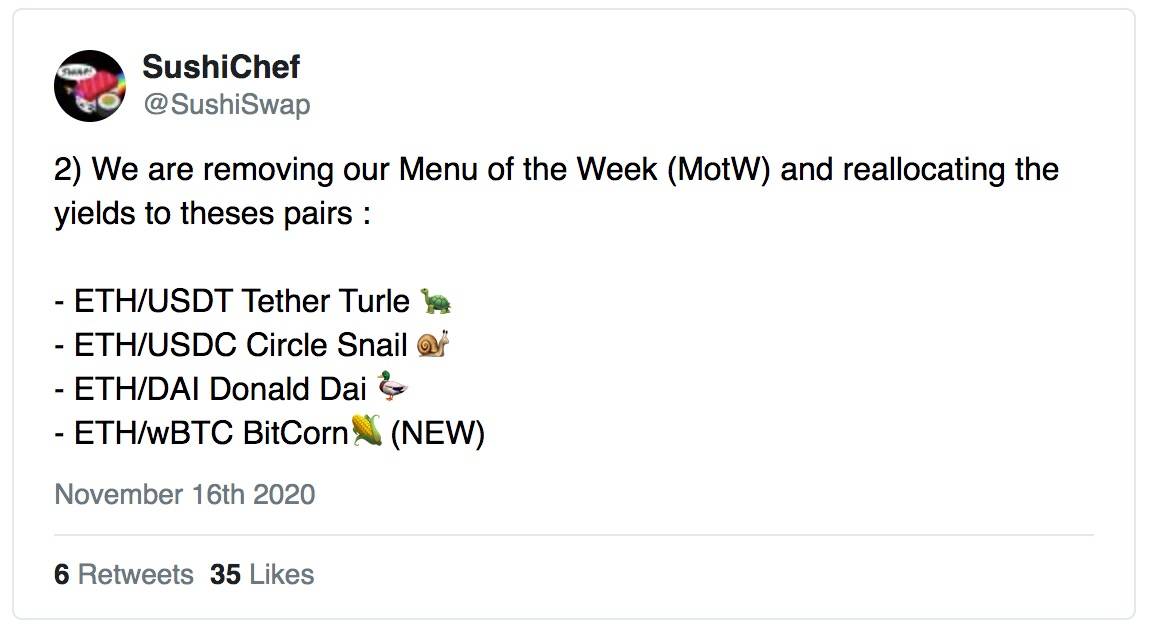Click the ETH/USDC Circle Snail text
The width and height of the screenshot is (1150, 630).
coord(240,345)
